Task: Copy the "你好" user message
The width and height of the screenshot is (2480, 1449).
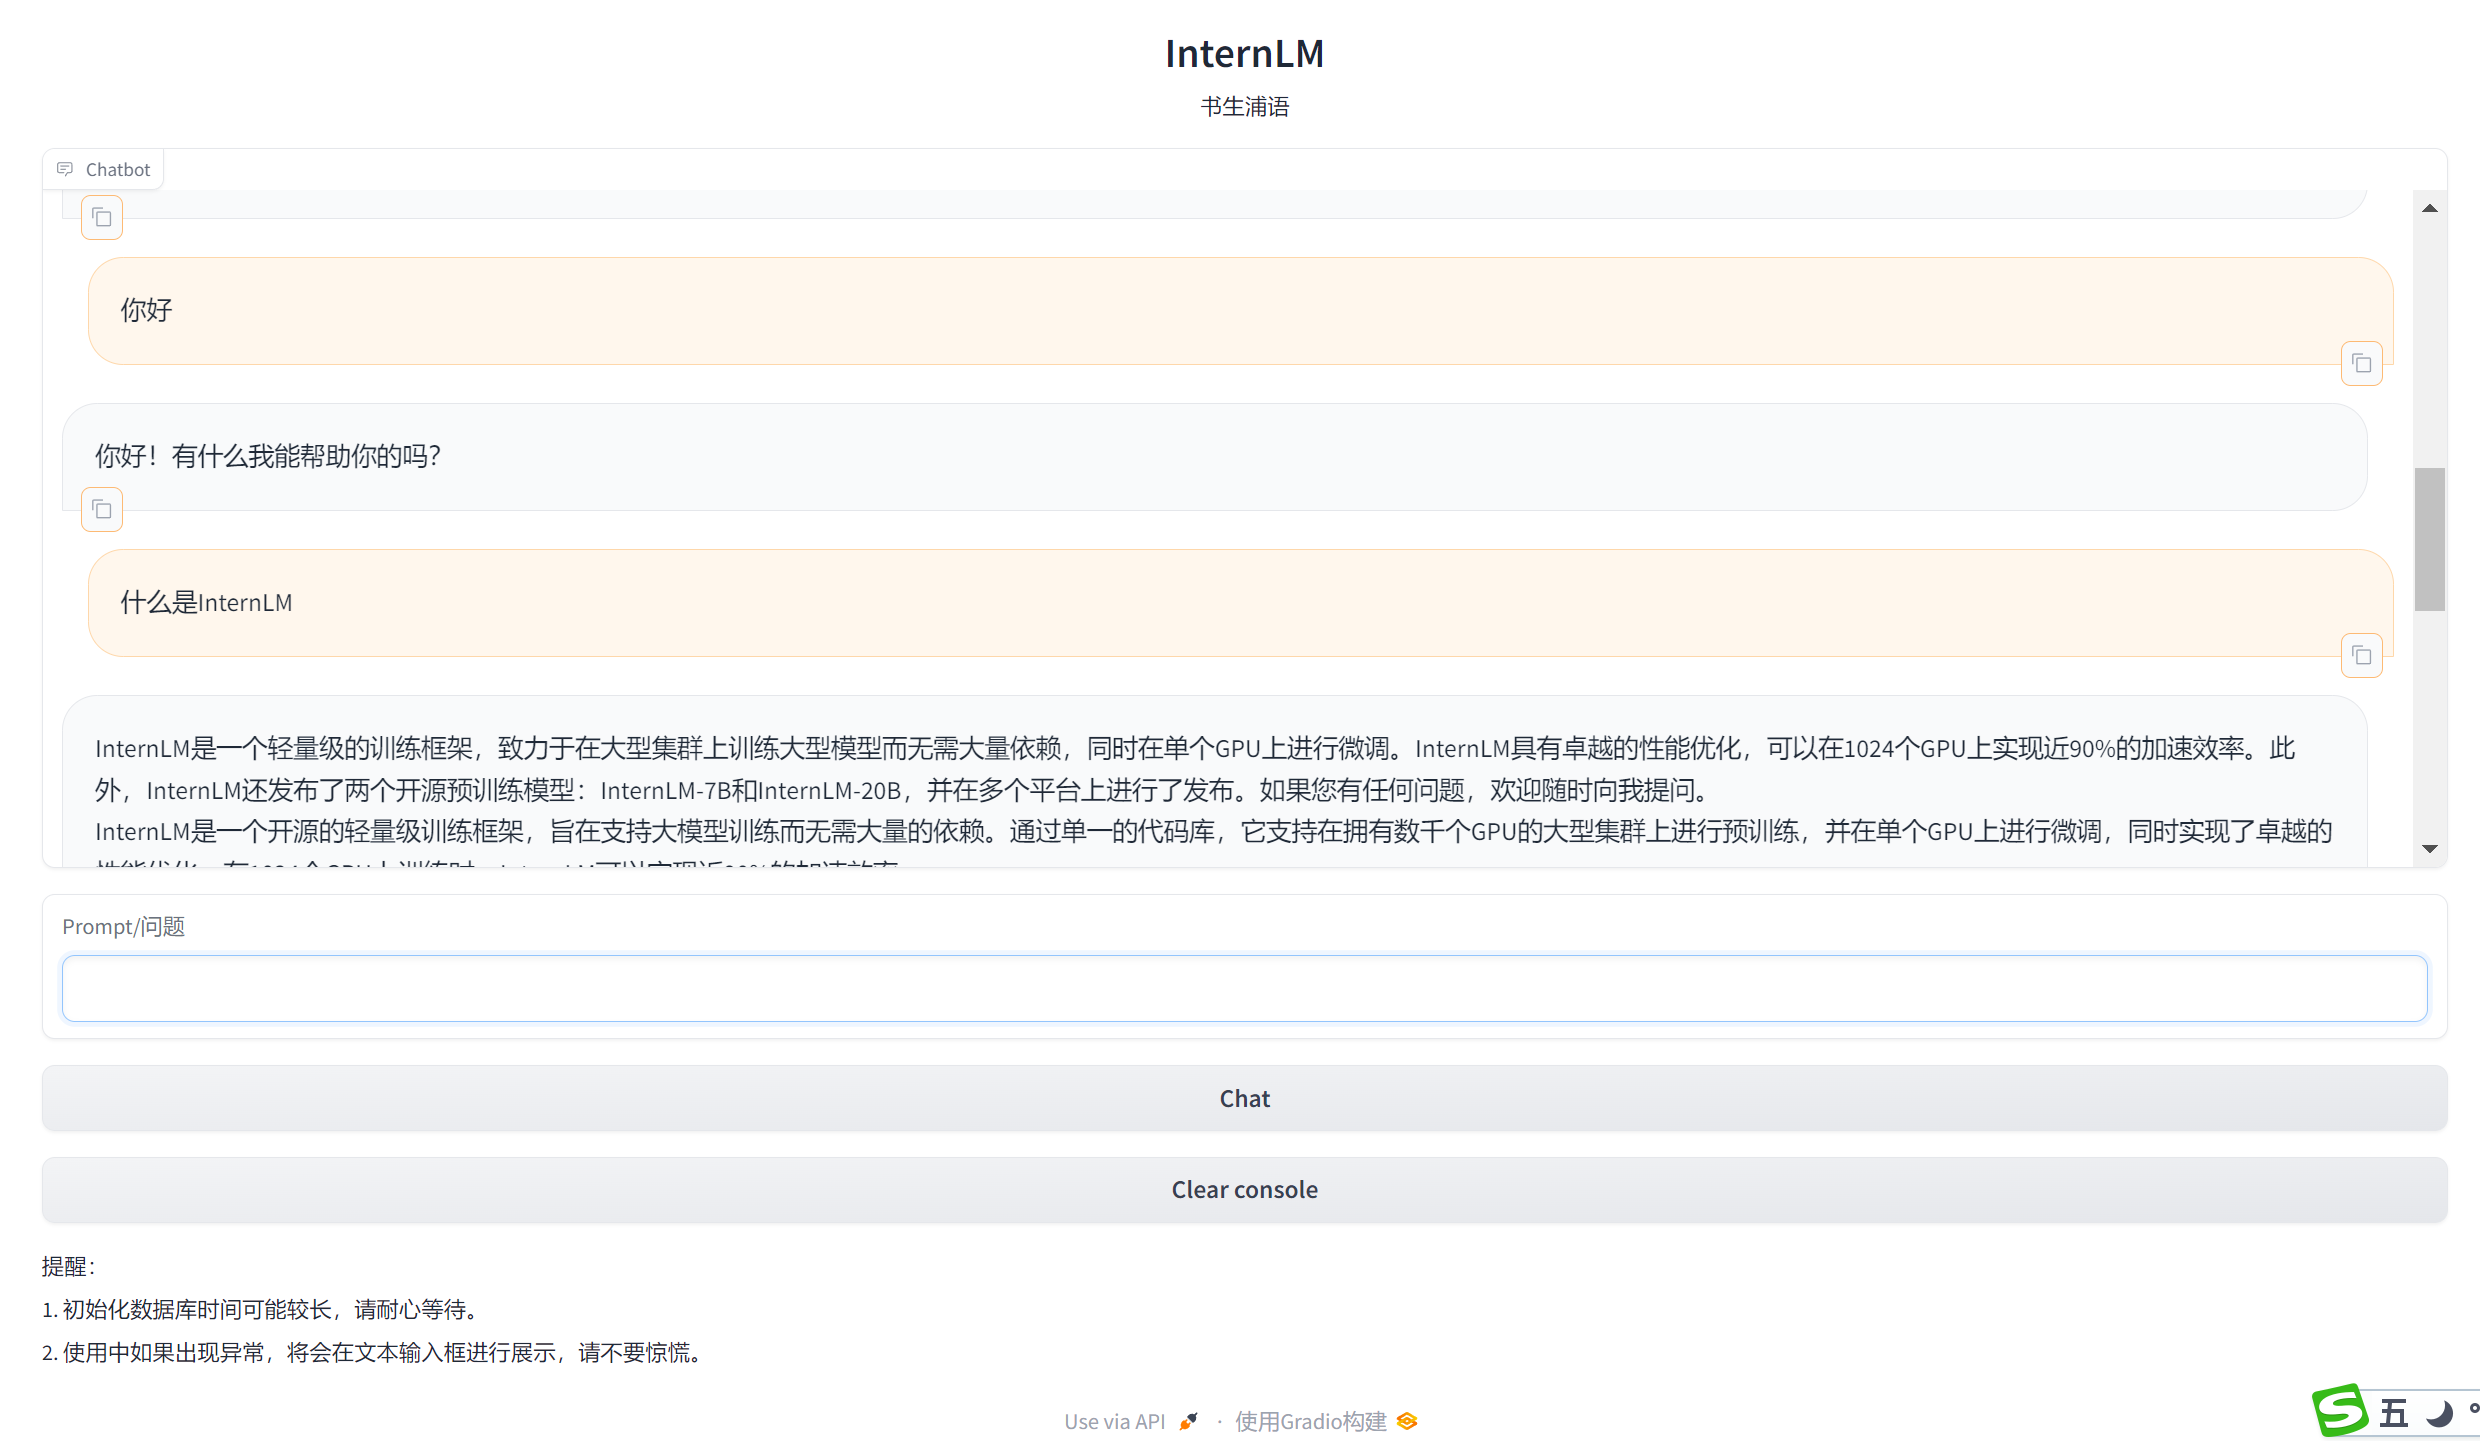Action: point(2362,363)
